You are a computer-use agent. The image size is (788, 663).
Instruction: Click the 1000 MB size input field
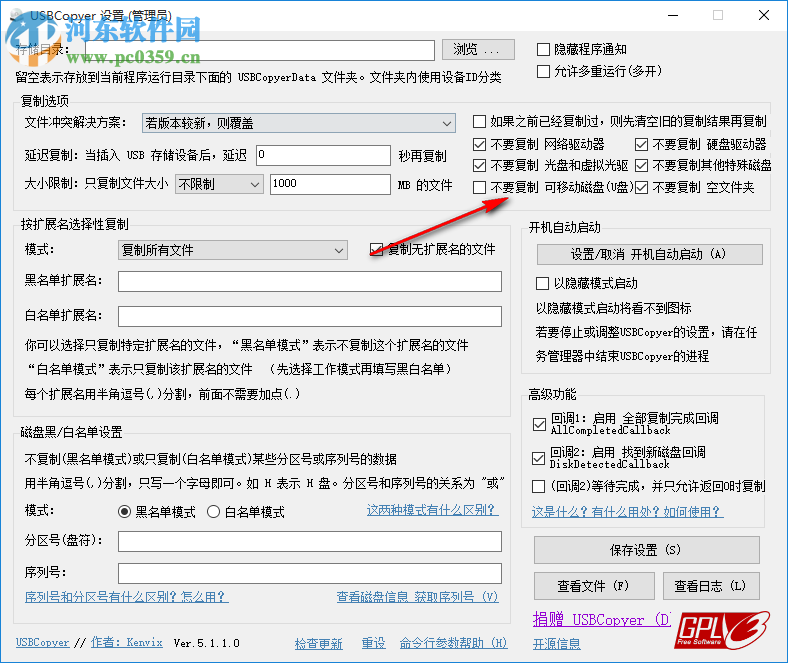tap(330, 184)
